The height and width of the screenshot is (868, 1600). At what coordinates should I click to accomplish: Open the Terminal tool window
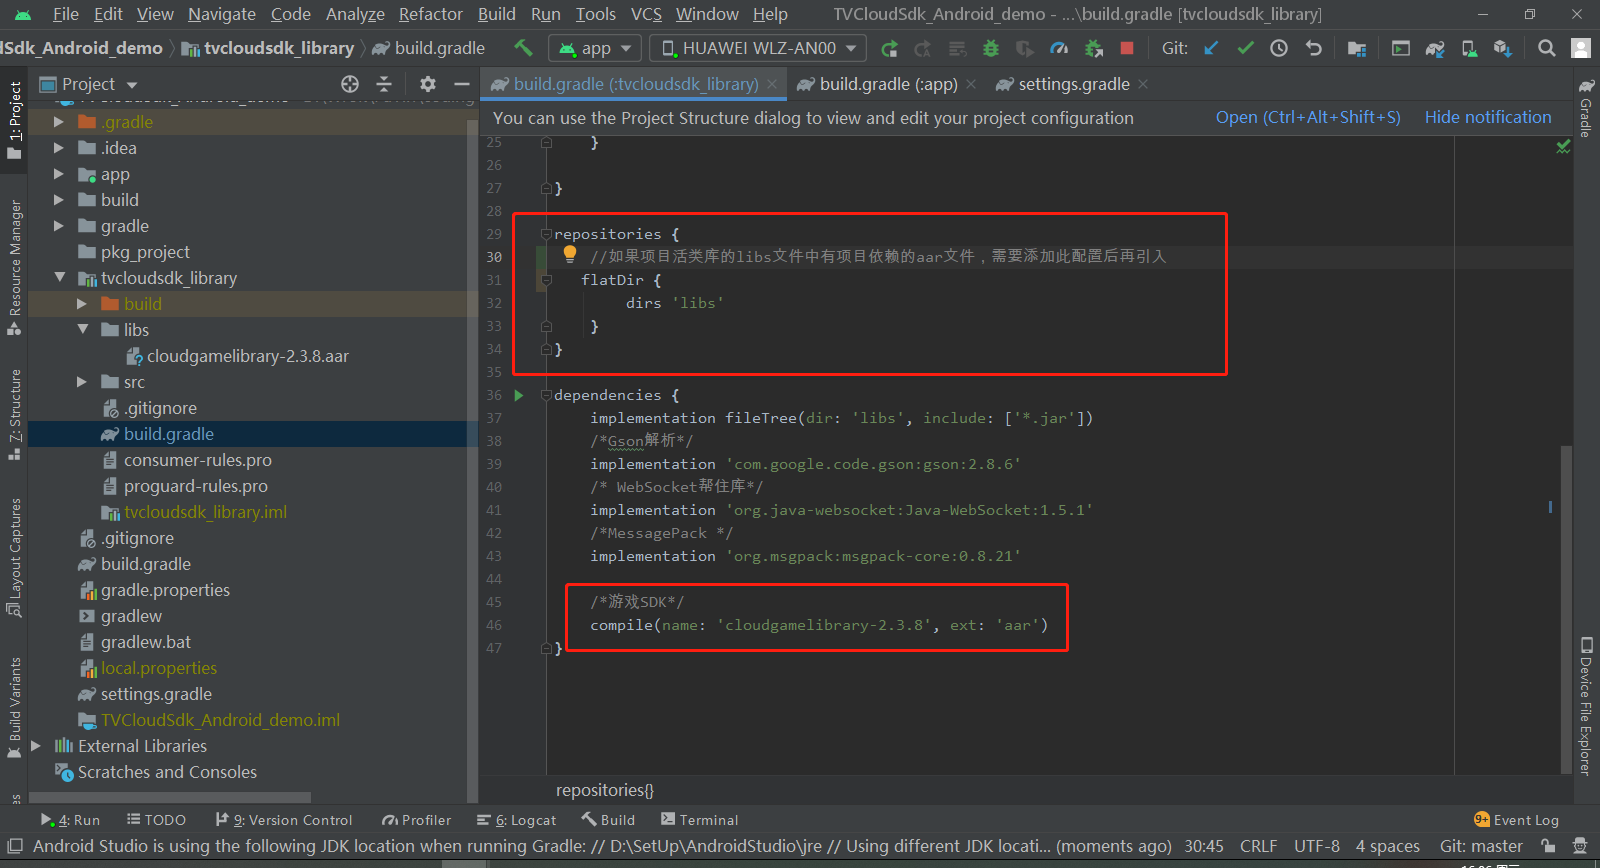699,820
